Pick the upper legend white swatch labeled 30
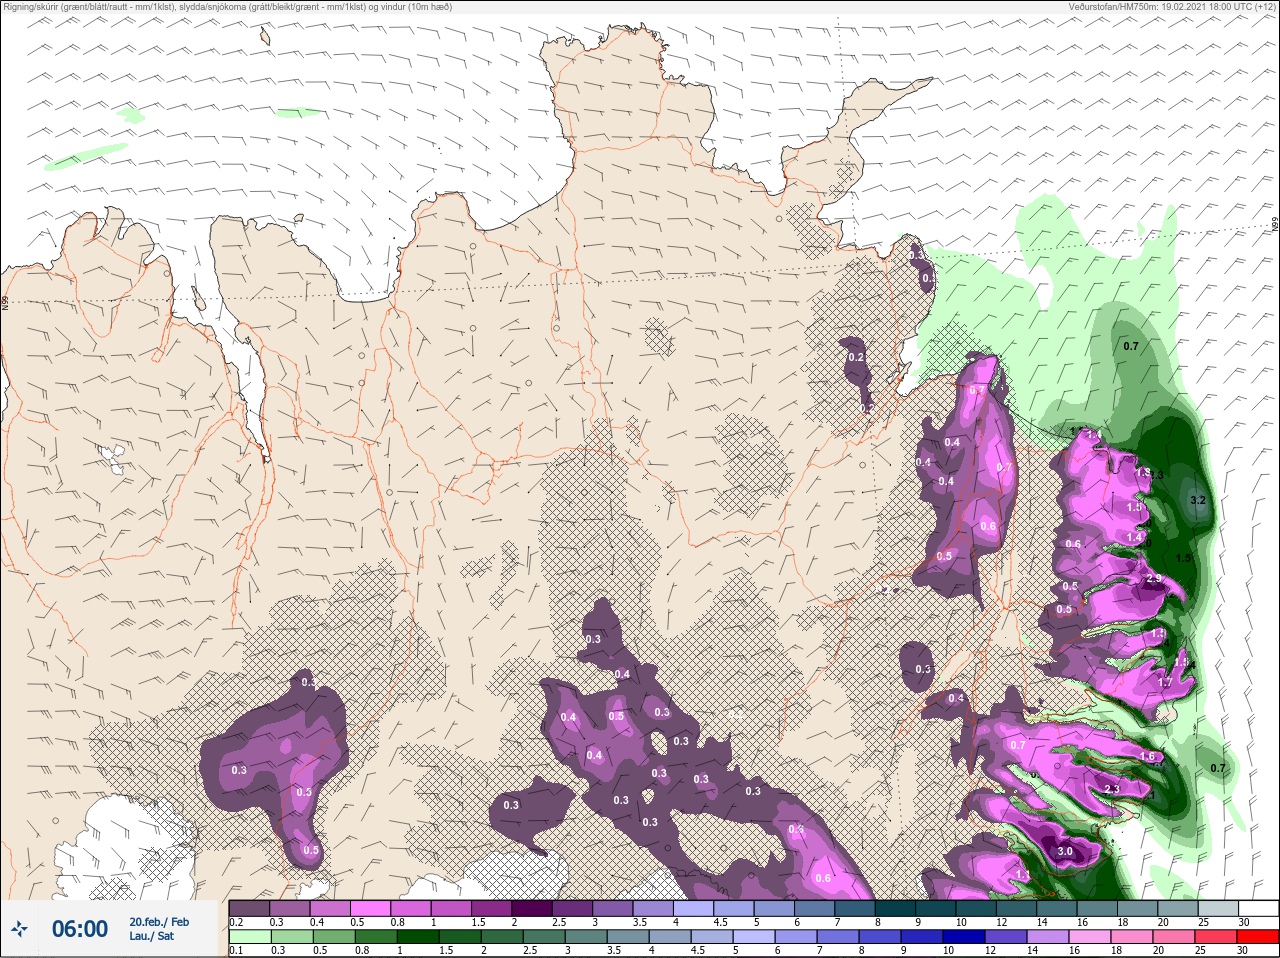Viewport: 1280px width, 958px height. coord(1258,908)
